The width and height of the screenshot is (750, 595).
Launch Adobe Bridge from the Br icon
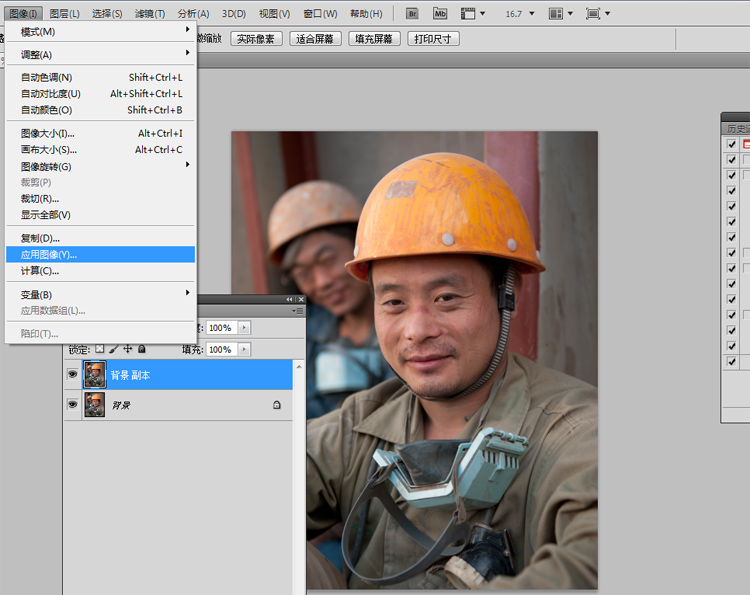click(413, 13)
